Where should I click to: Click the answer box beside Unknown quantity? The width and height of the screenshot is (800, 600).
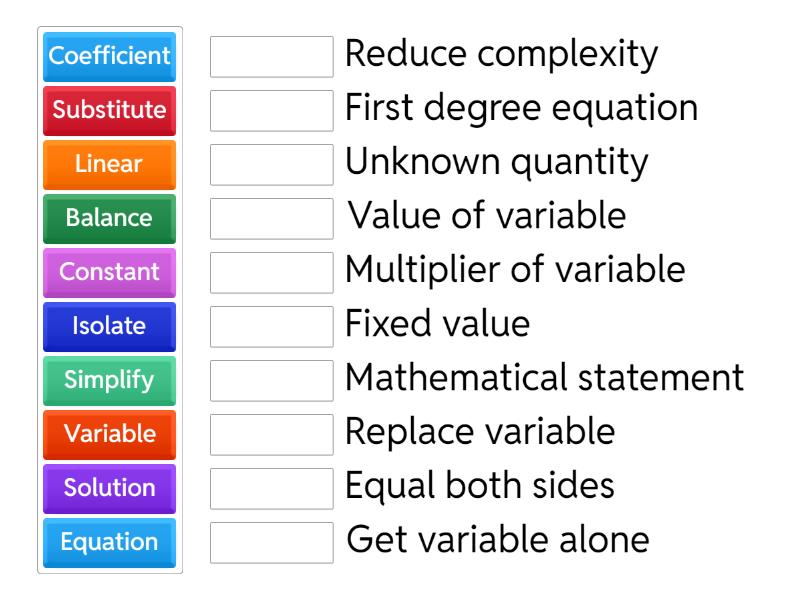pos(272,166)
